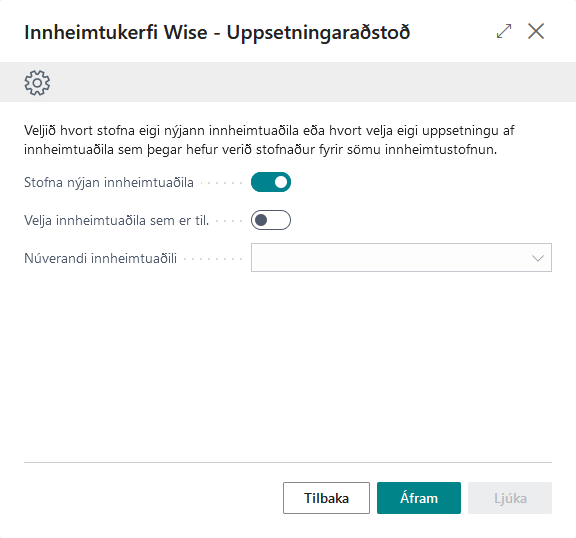This screenshot has height=538, width=576.
Task: Disable the Stofna nýjan innheimtuaðila switch
Action: [271, 182]
